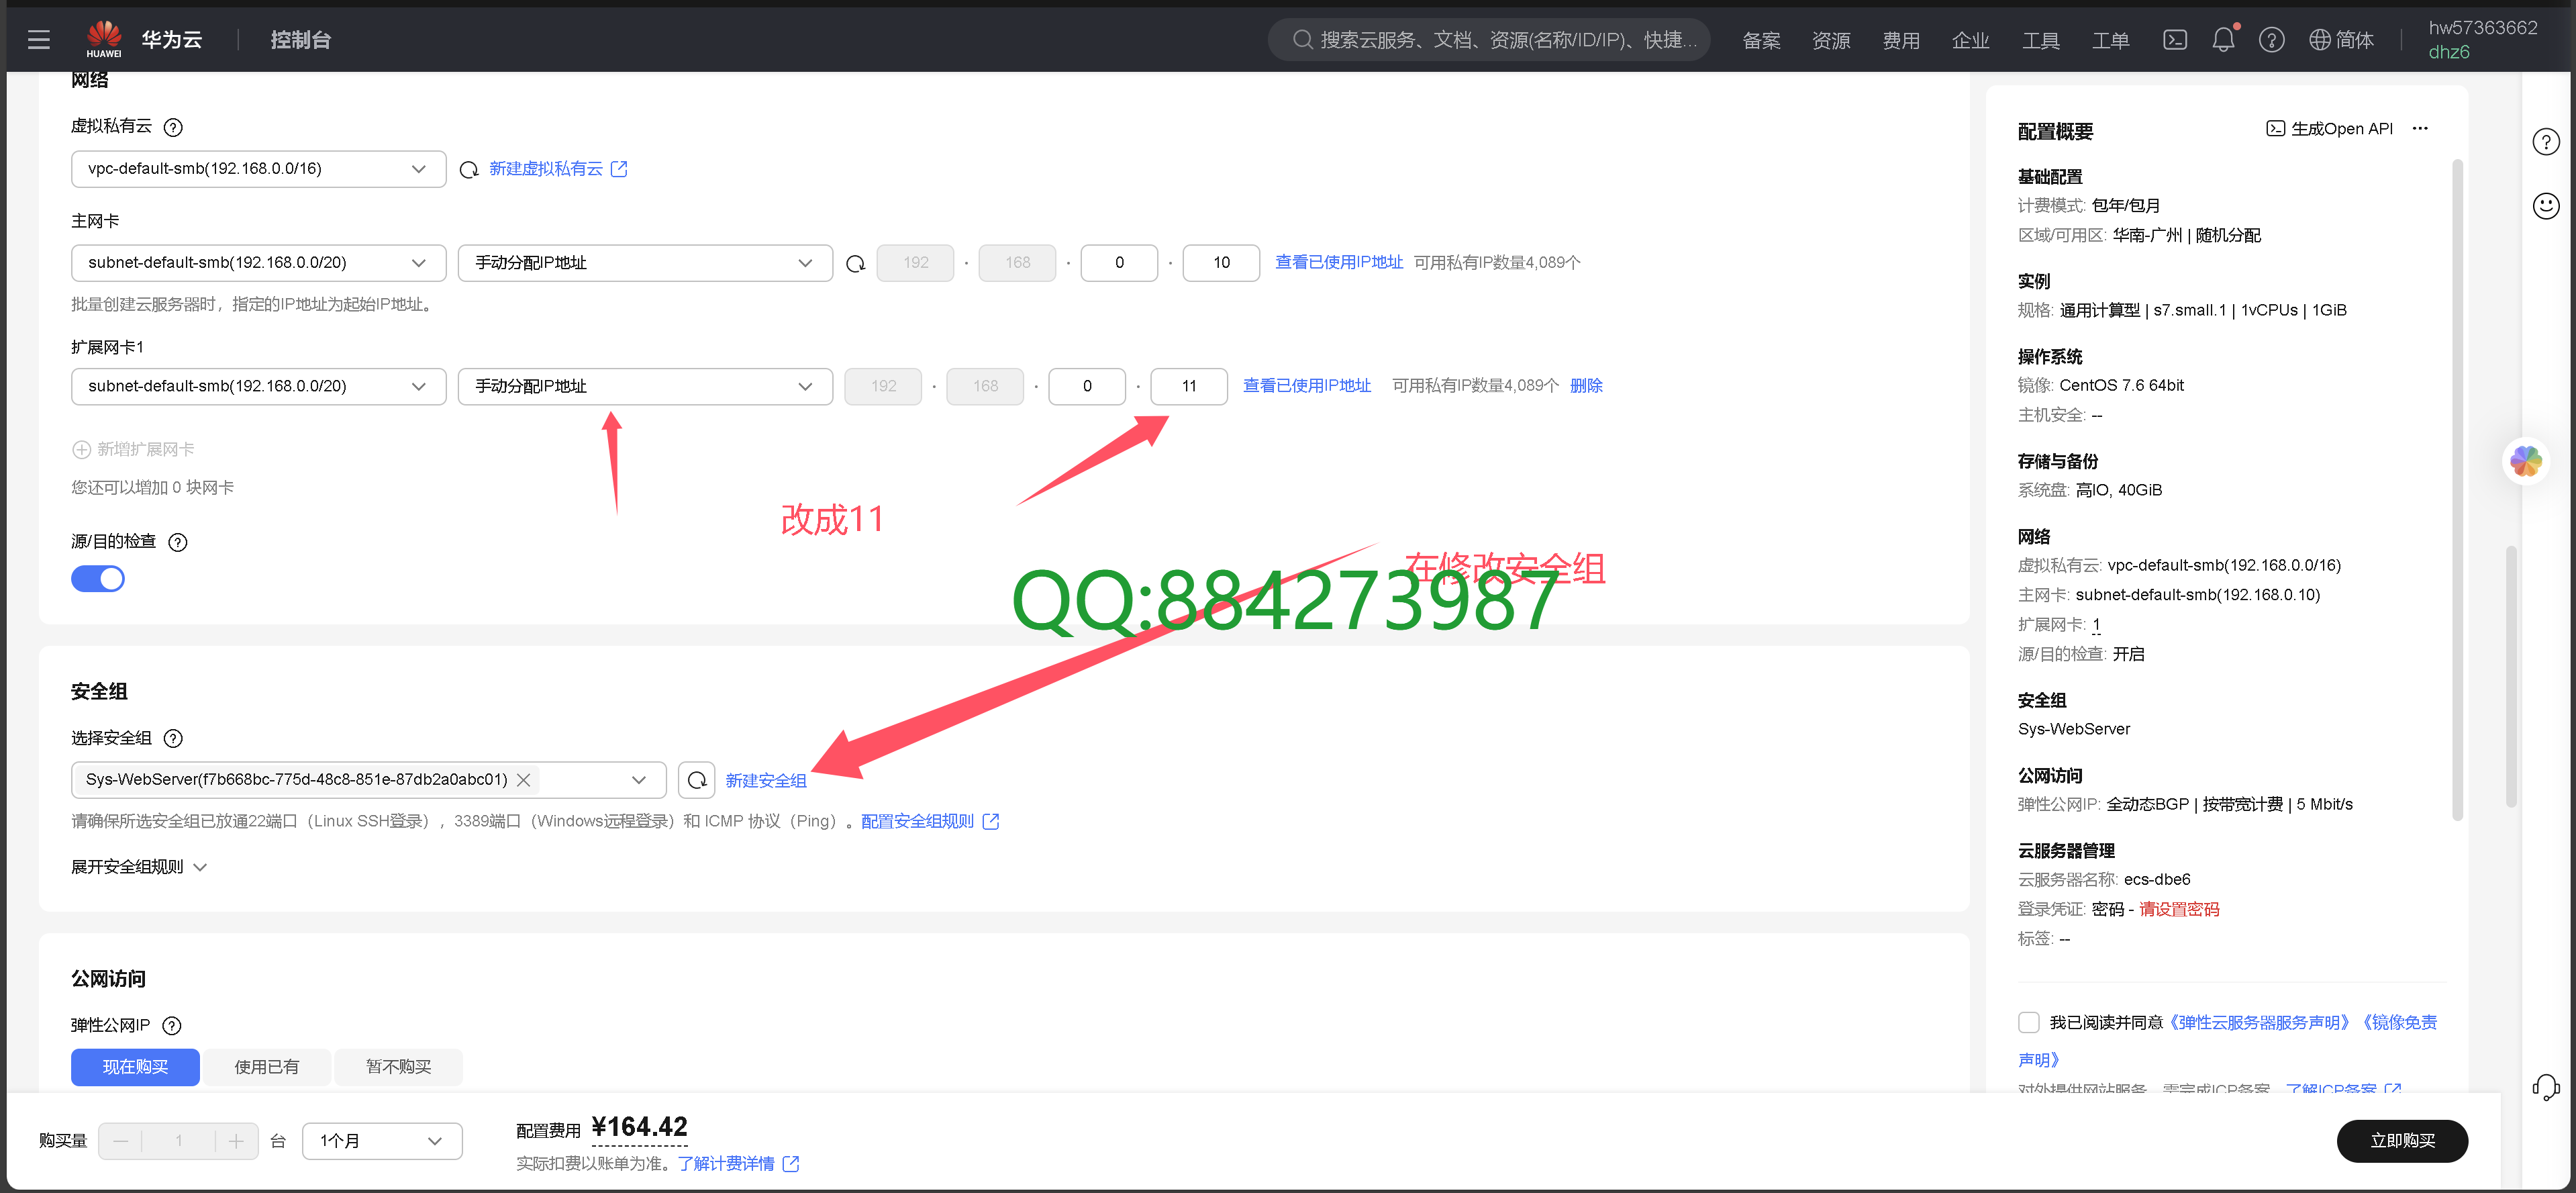2576x1193 pixels.
Task: Click 查看已使用IP地址 for extension NIC
Action: coord(1306,386)
